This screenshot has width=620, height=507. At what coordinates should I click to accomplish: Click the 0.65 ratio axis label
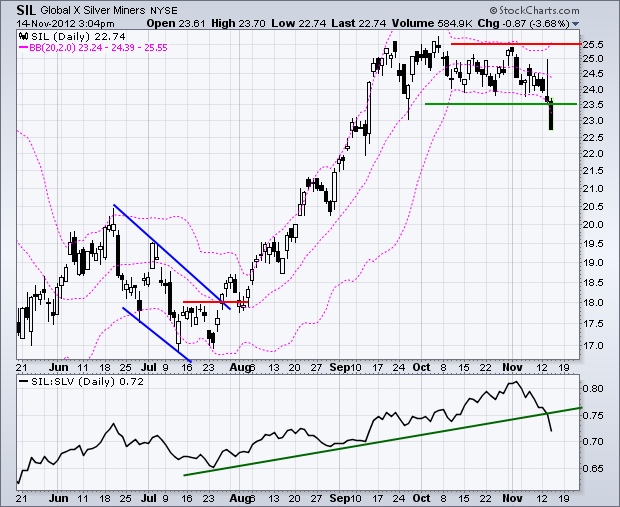coord(593,469)
